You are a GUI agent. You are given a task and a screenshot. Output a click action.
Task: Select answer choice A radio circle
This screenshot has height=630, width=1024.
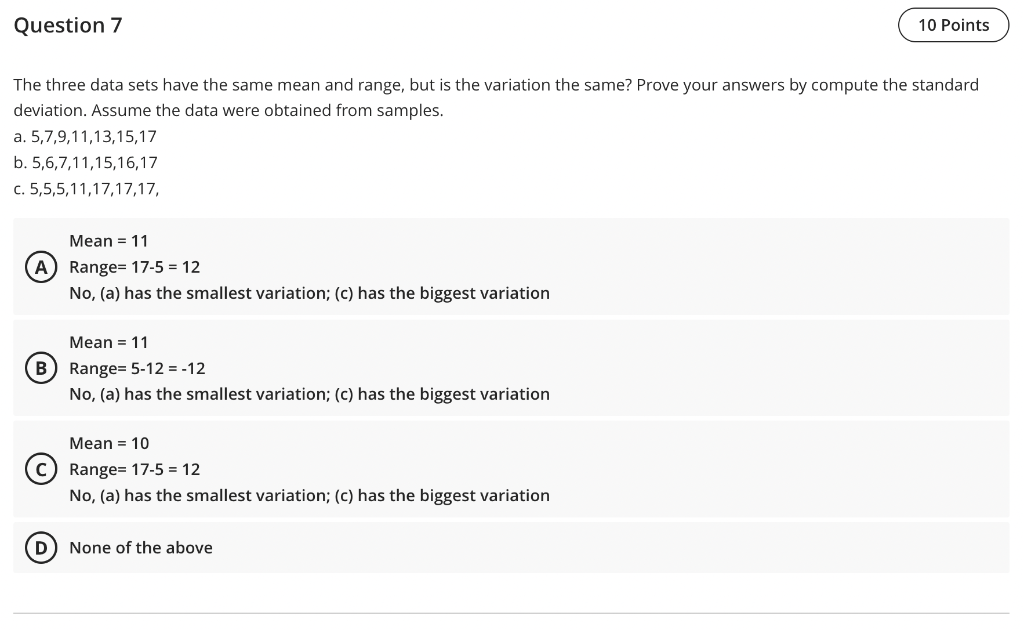click(x=41, y=267)
